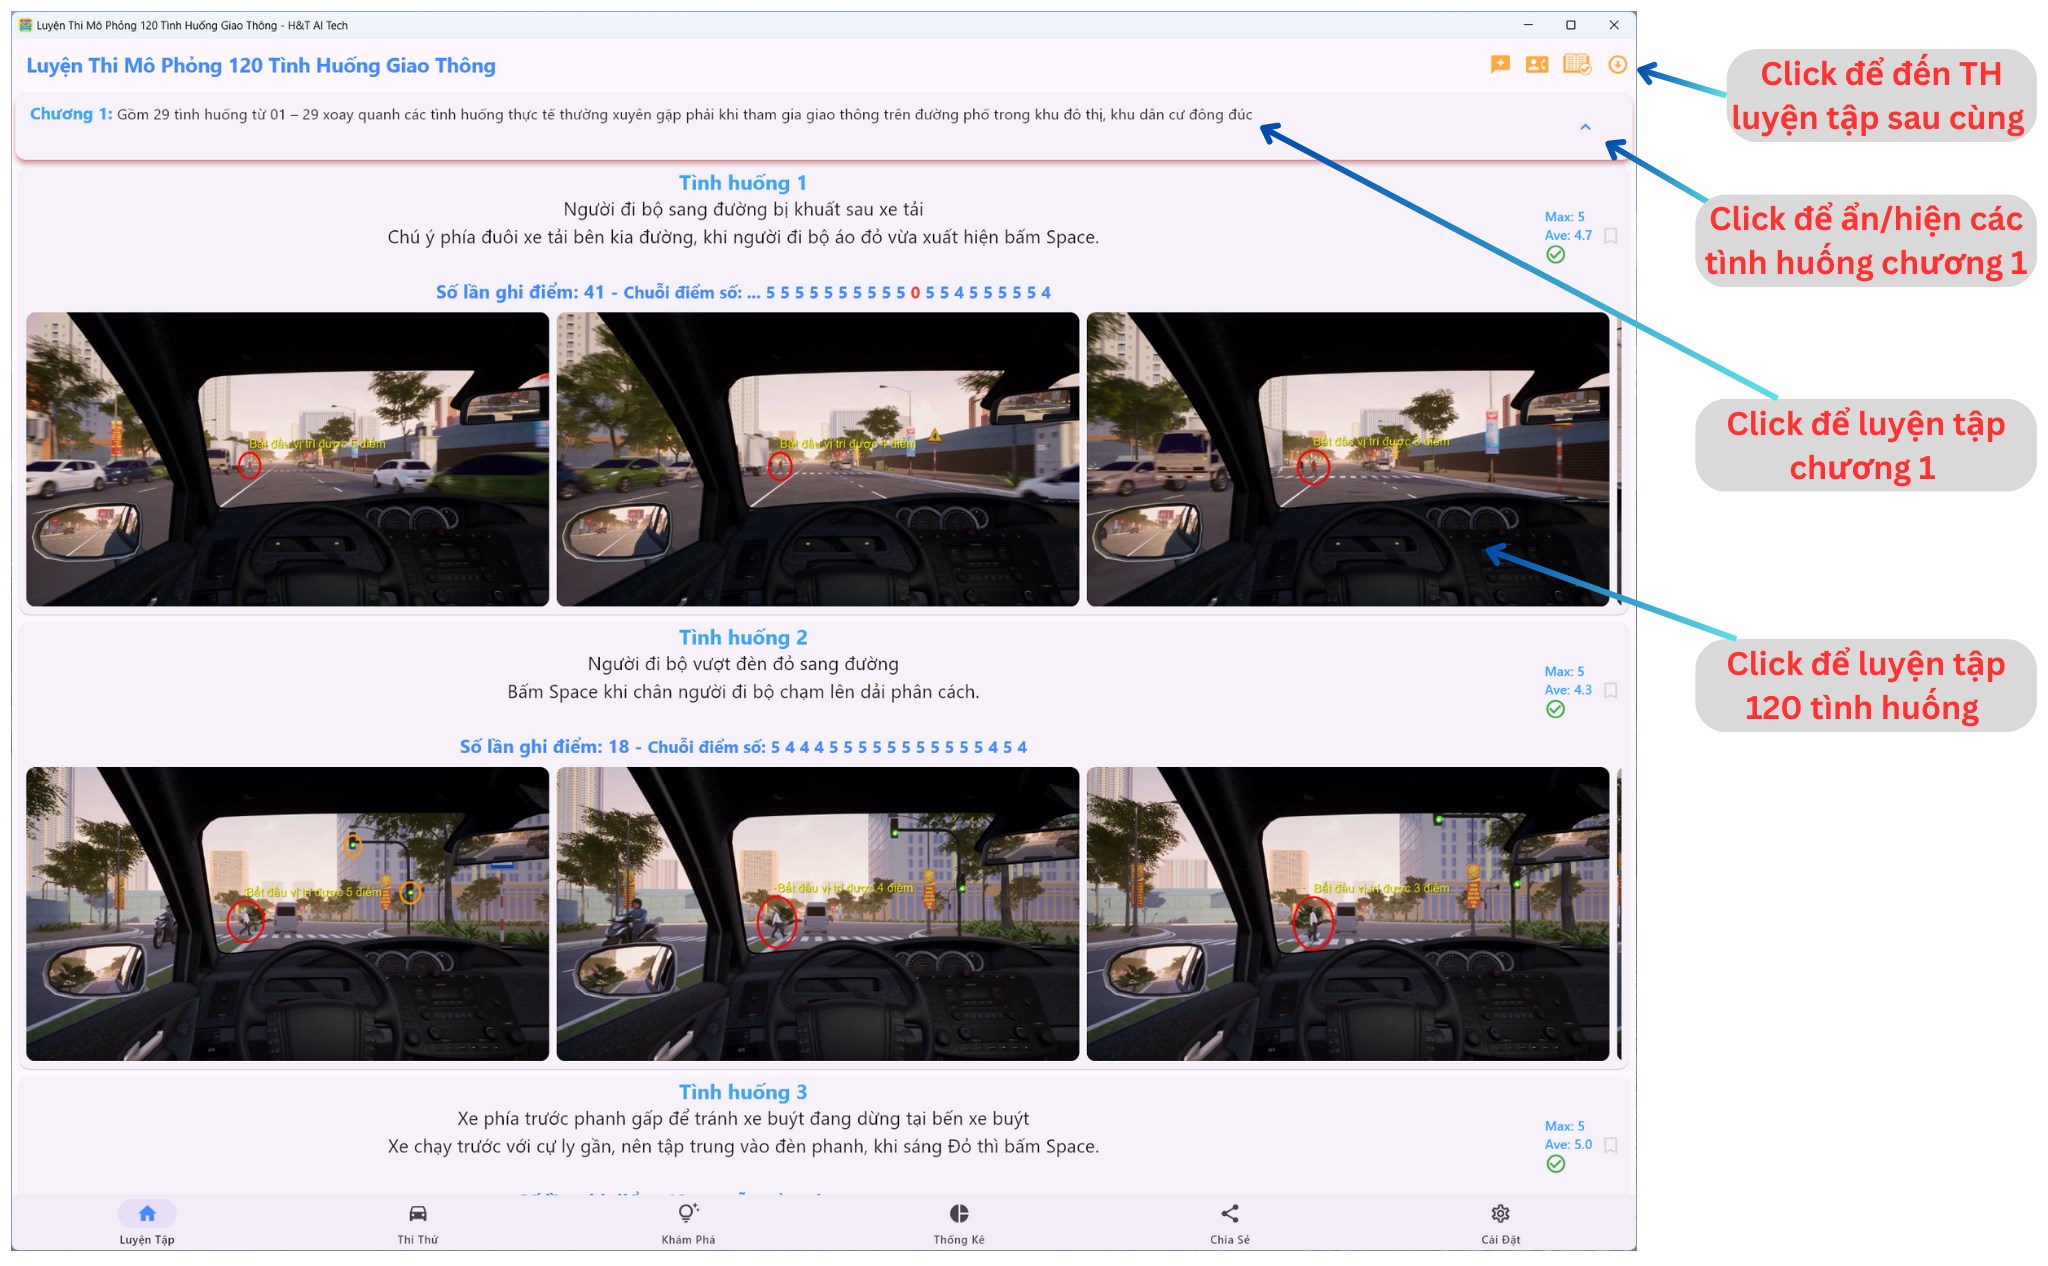2048x1266 pixels.
Task: Toggle the bookmark for Tình huống 1
Action: 1611,236
